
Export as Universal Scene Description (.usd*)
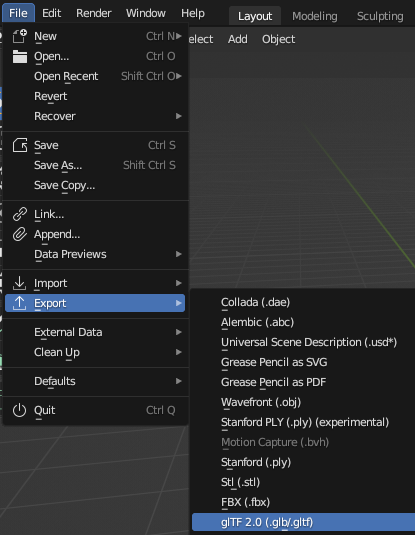pos(303,342)
